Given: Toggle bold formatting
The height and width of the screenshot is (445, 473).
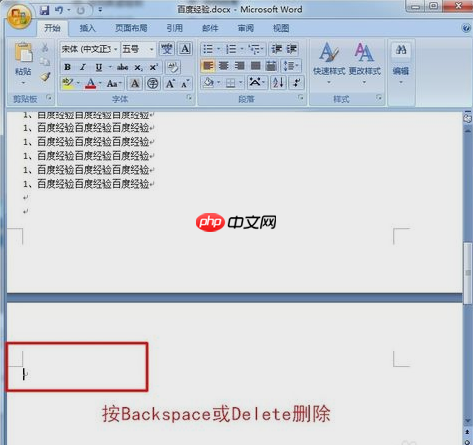Looking at the screenshot, I should point(67,67).
